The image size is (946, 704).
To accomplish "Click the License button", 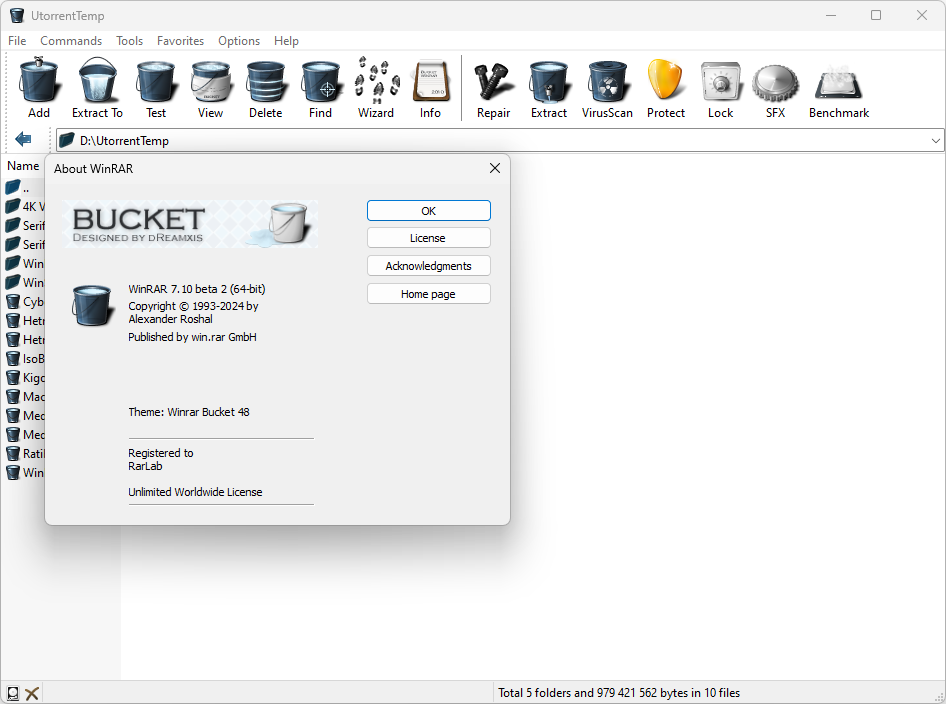I will [x=428, y=238].
